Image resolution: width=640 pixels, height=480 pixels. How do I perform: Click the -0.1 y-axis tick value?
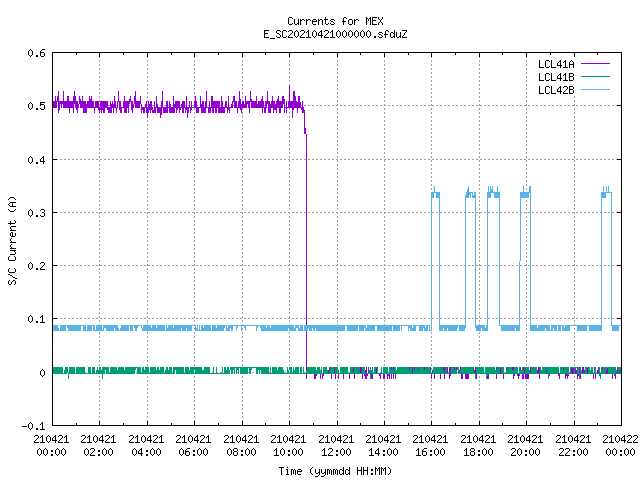(33, 426)
